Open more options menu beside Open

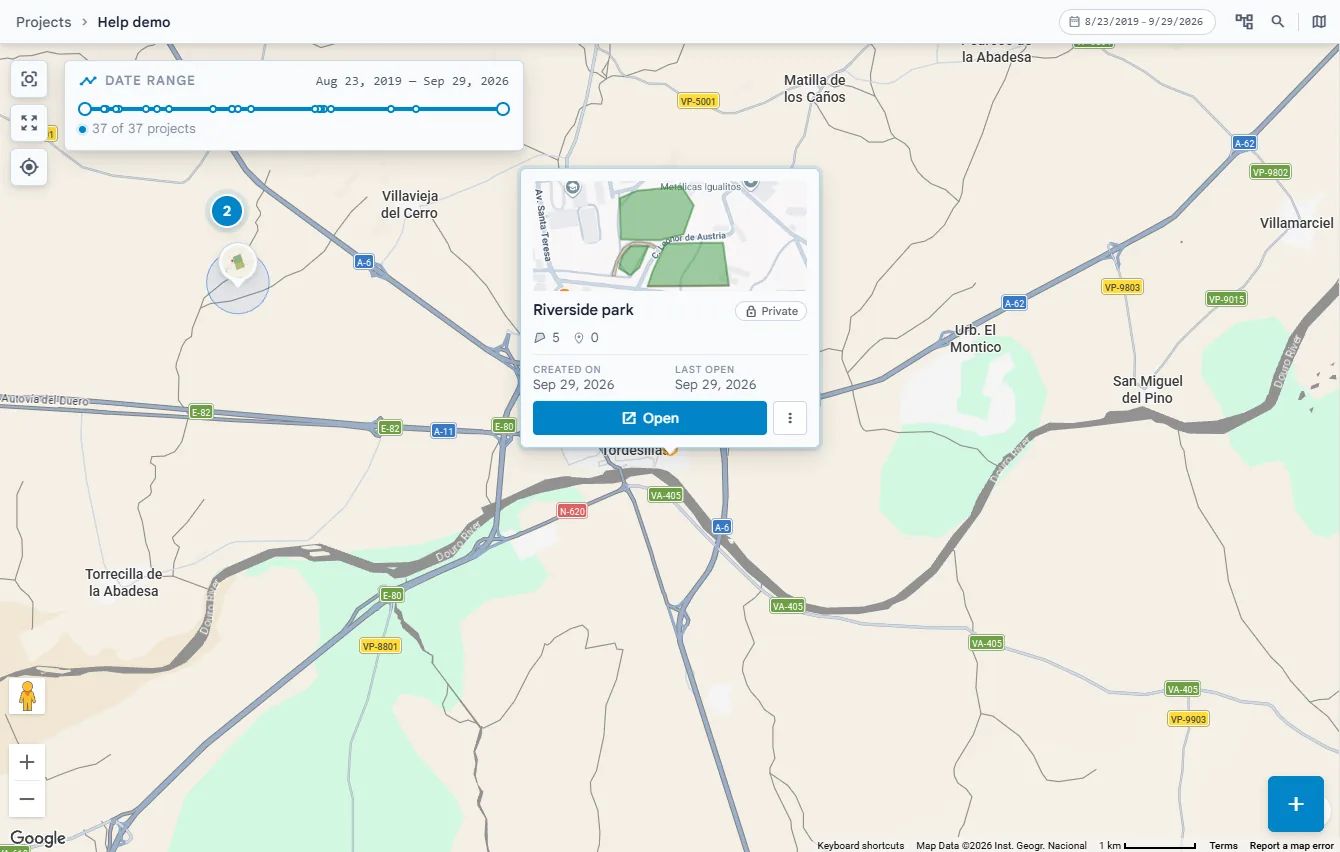(x=790, y=418)
